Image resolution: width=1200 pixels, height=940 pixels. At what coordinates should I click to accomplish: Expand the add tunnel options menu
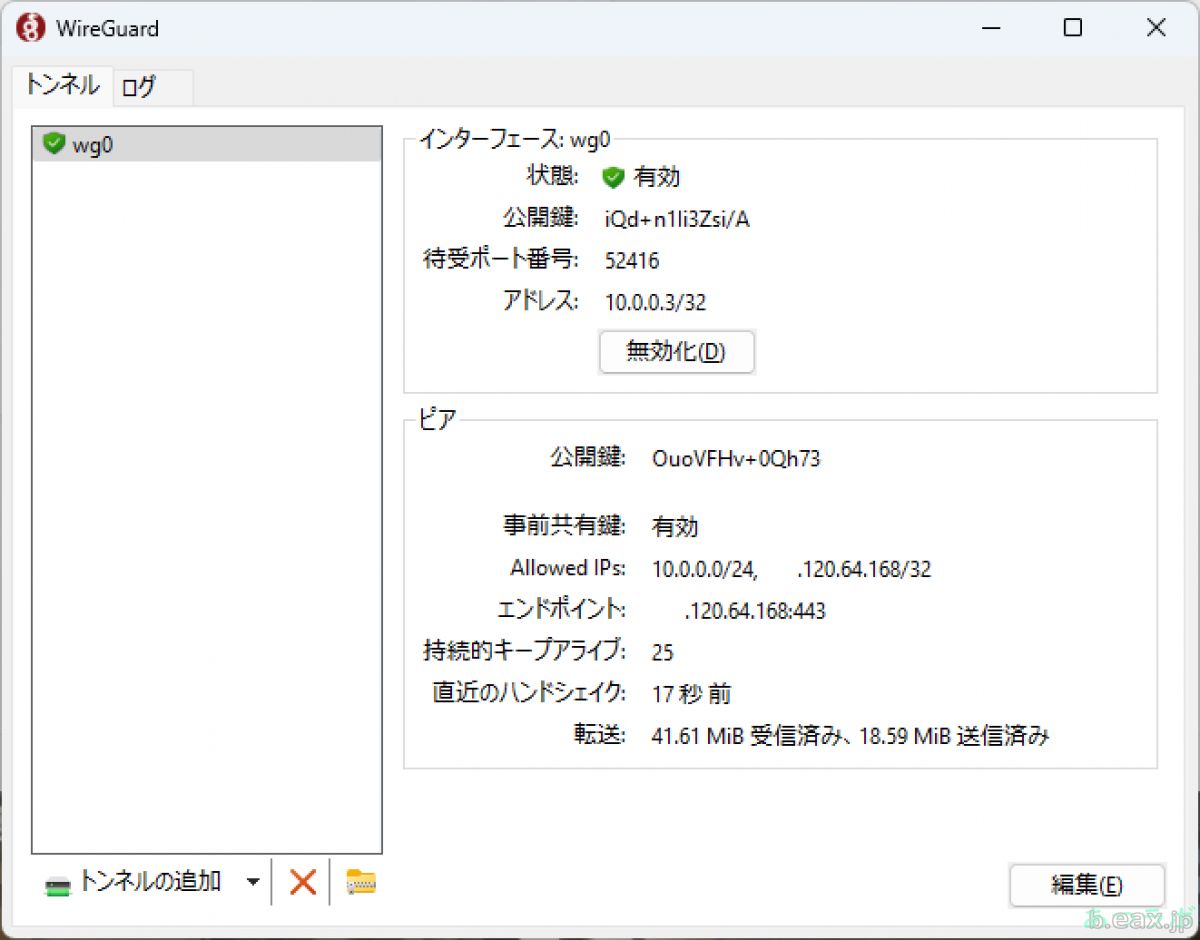(254, 881)
